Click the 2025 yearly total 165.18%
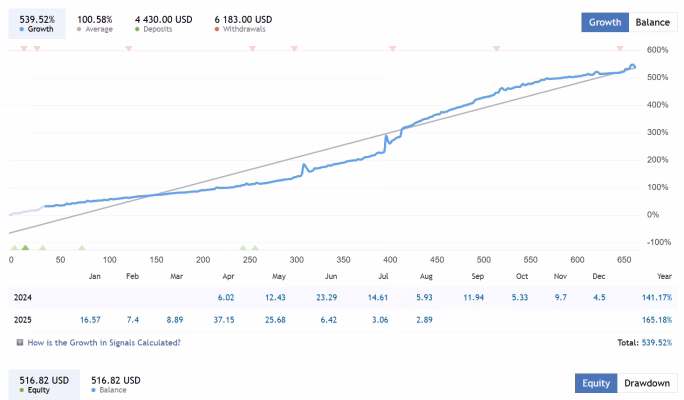 click(657, 320)
